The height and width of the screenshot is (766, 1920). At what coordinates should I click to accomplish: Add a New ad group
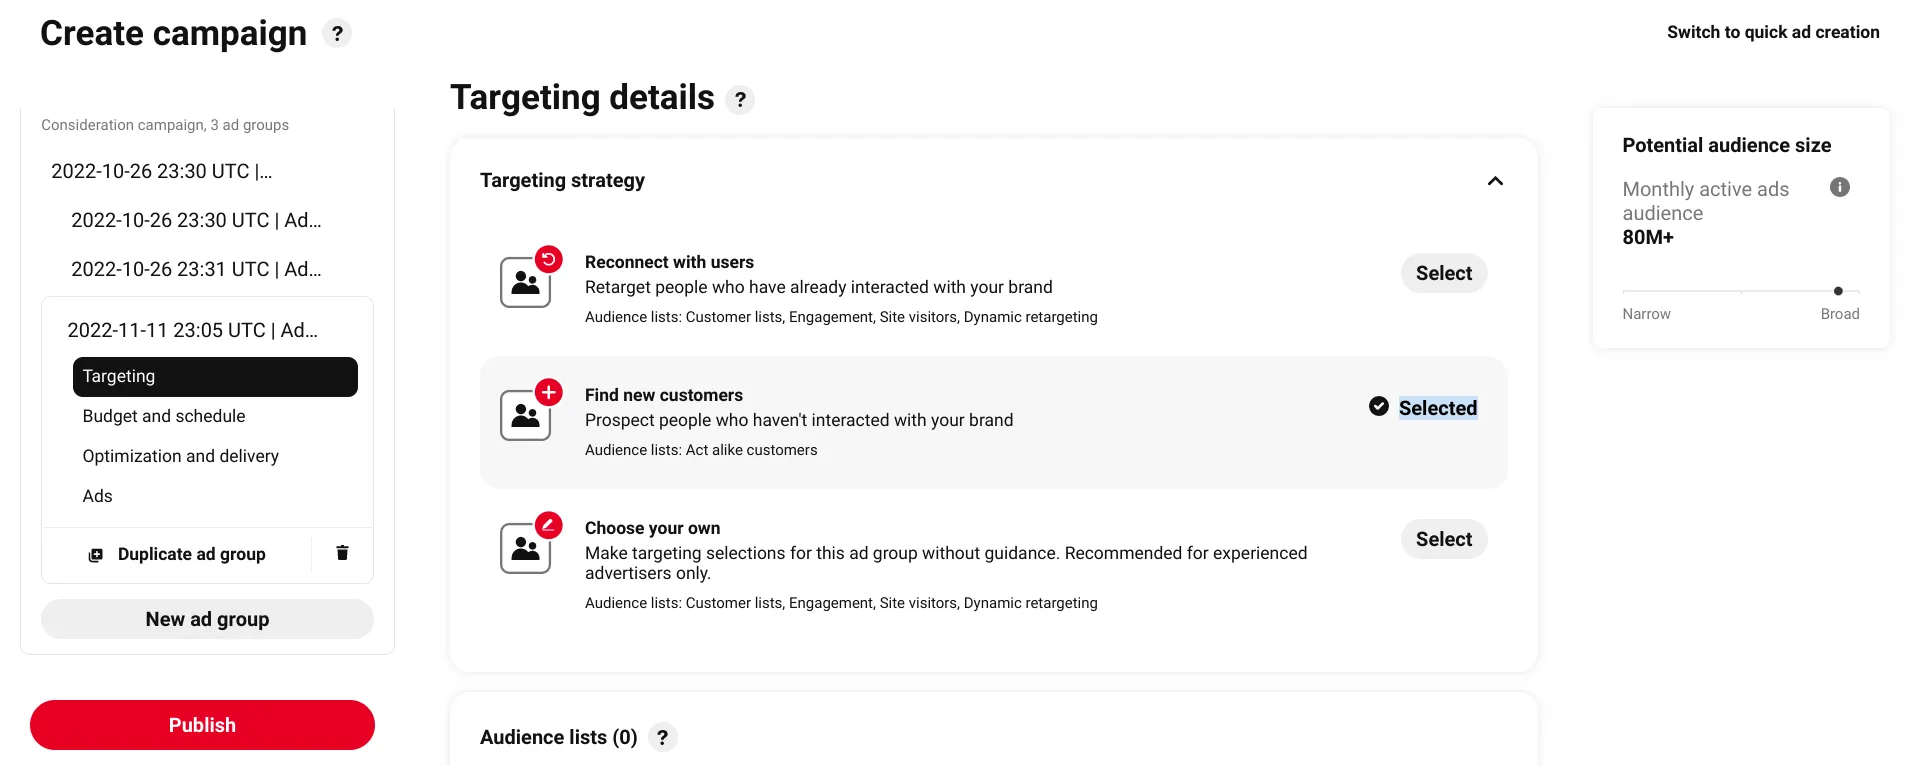click(207, 619)
